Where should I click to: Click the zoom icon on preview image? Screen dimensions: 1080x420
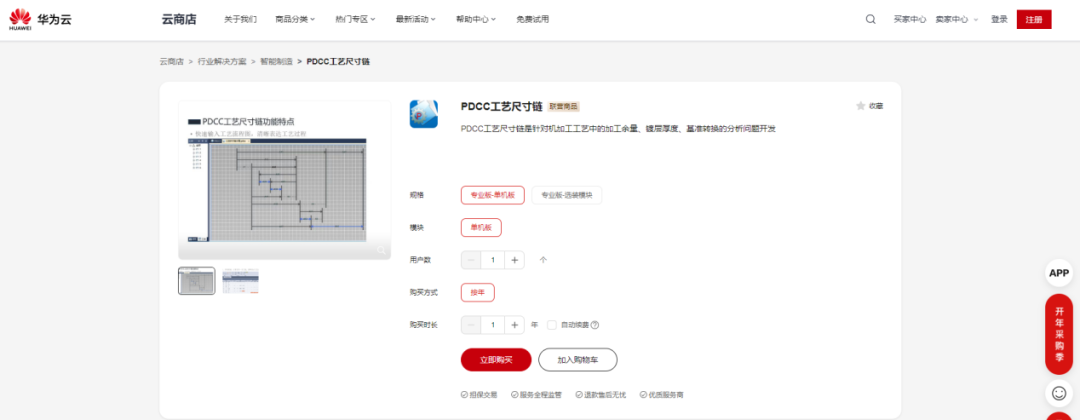382,251
